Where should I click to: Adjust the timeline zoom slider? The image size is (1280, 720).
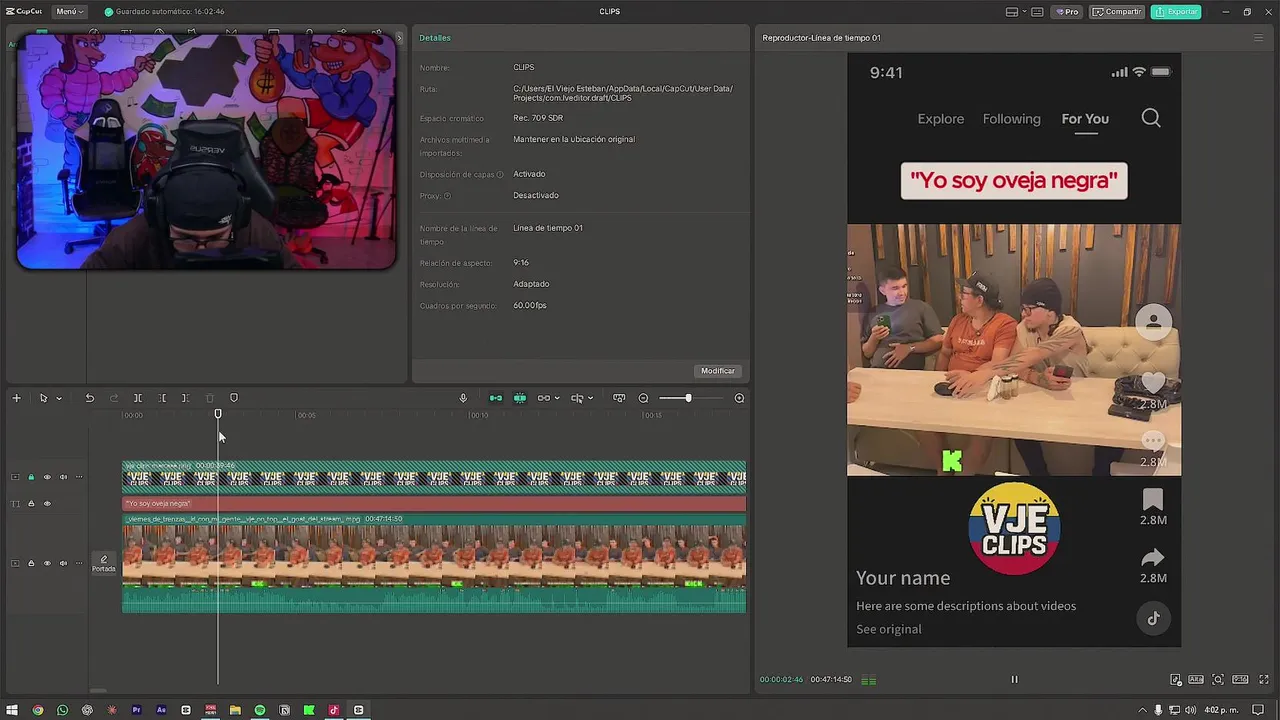(x=688, y=398)
